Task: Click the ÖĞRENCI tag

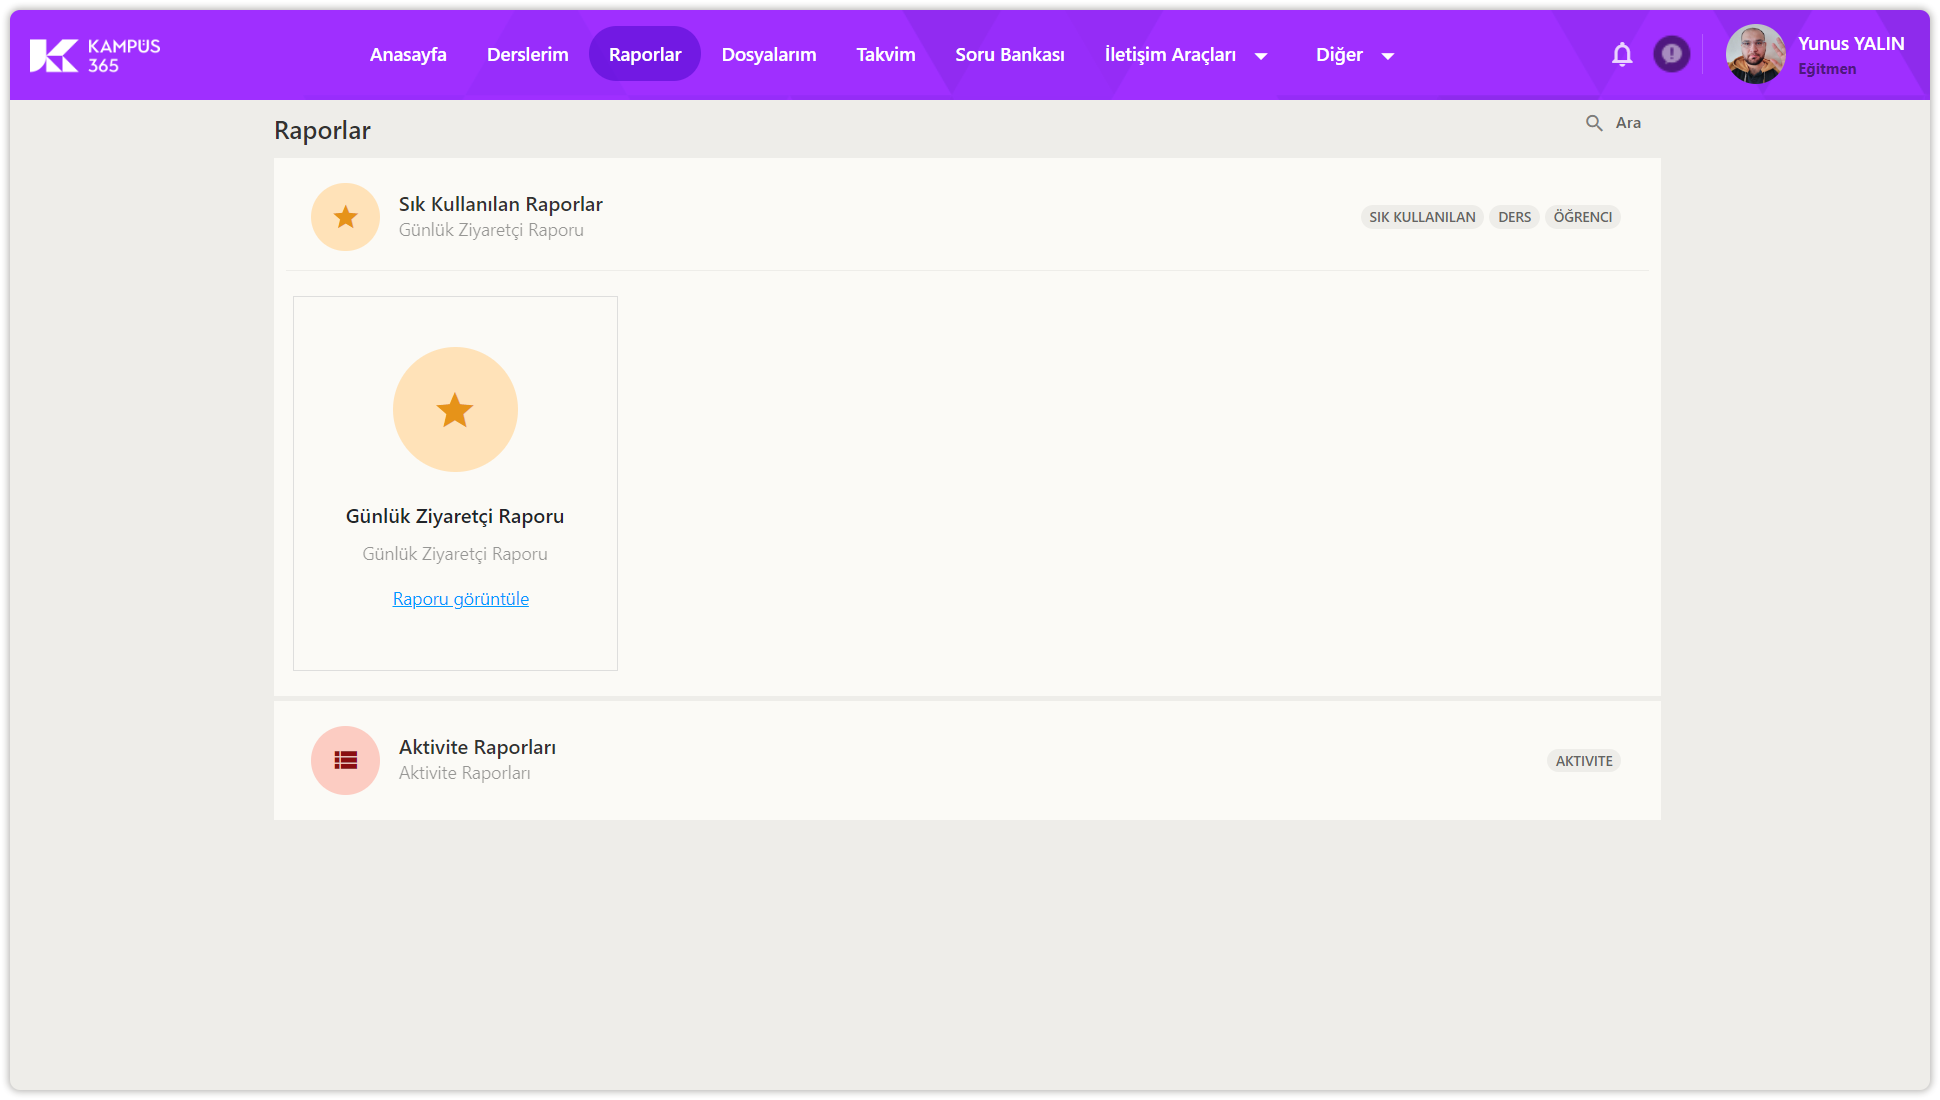Action: (x=1582, y=217)
